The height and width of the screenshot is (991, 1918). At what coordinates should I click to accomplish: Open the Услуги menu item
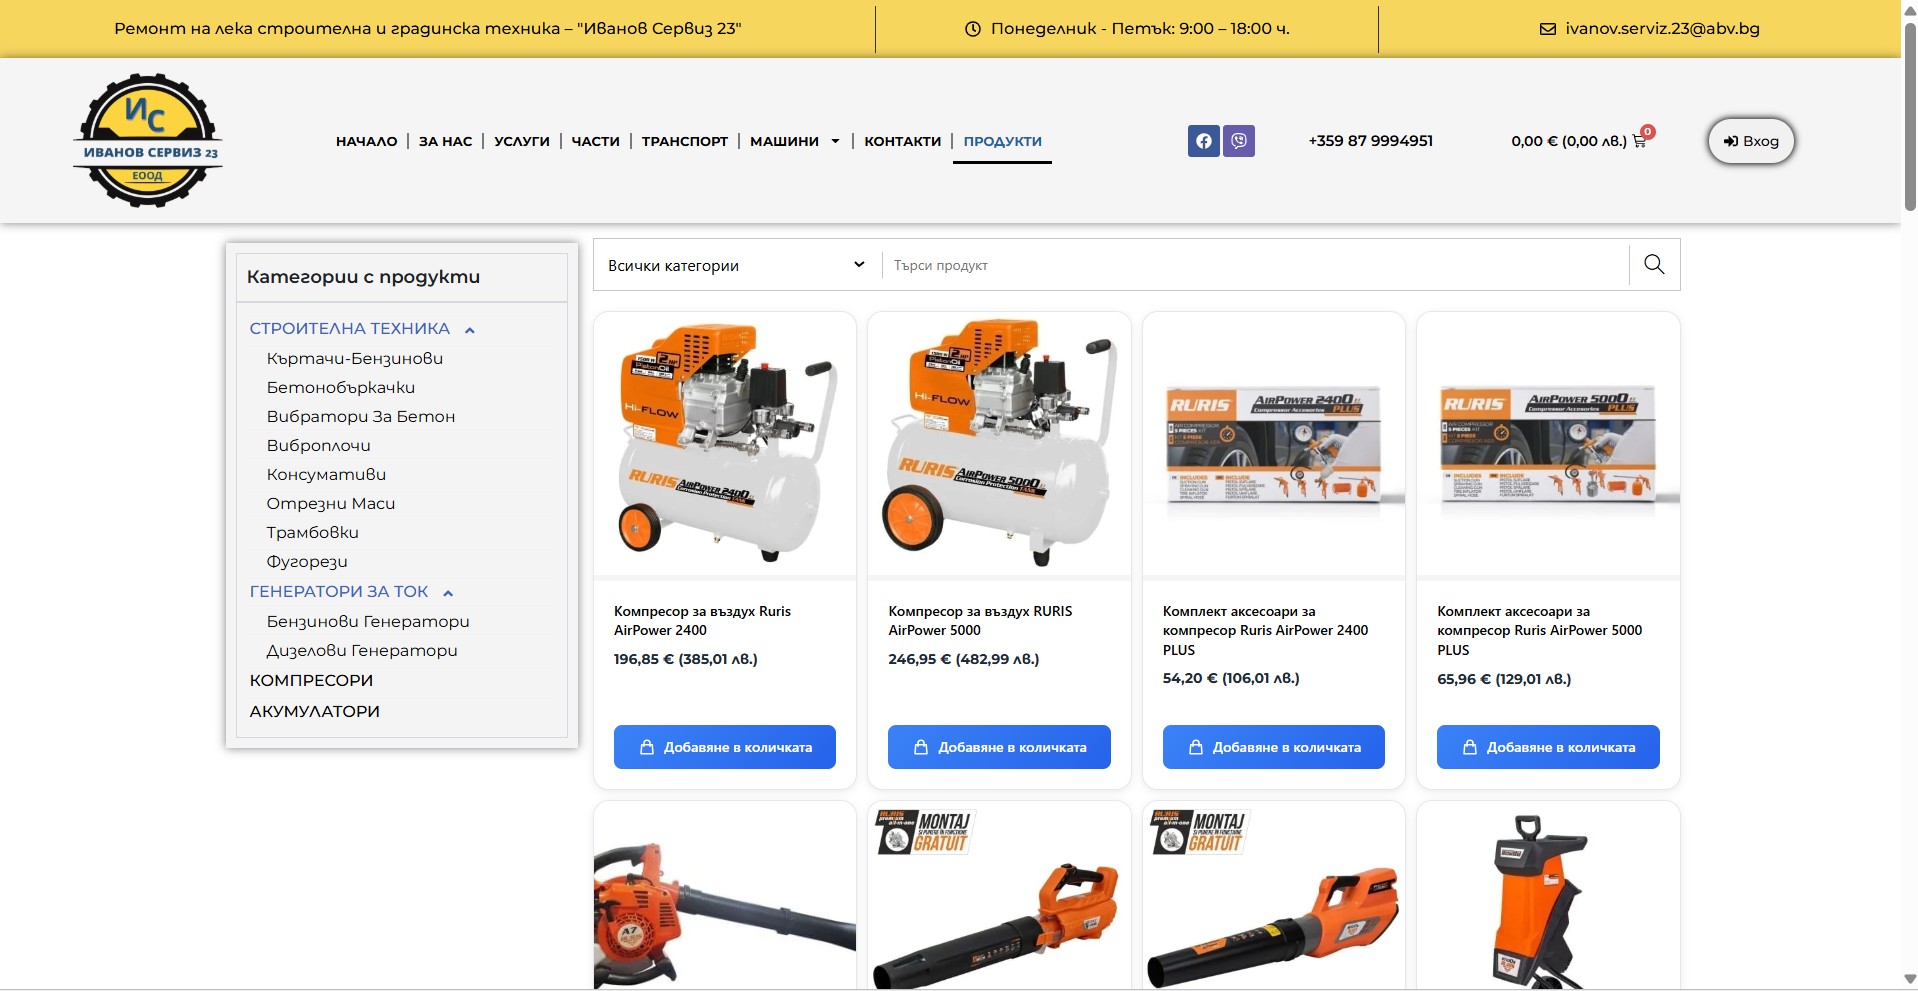(522, 141)
